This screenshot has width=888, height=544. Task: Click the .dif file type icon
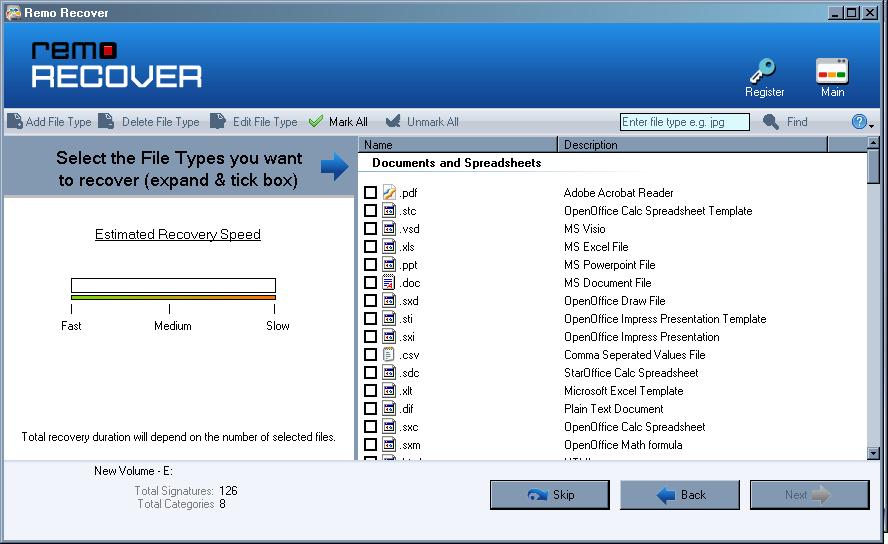tap(389, 409)
